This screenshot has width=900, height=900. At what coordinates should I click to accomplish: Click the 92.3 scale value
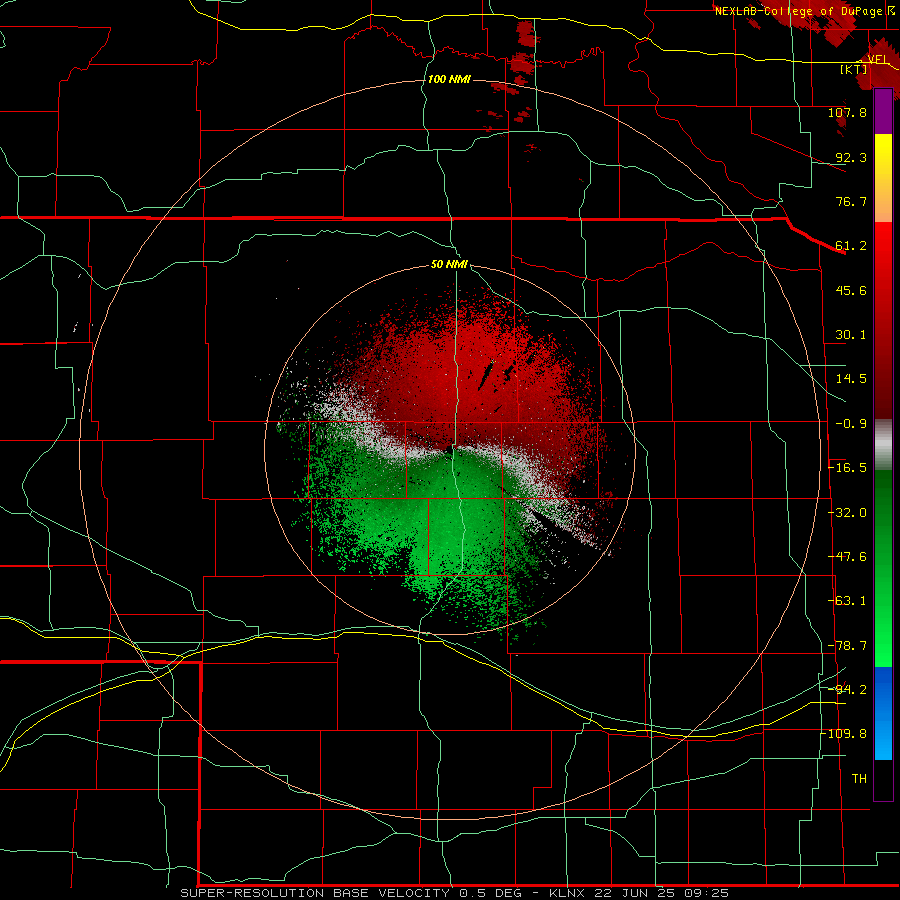pos(851,157)
